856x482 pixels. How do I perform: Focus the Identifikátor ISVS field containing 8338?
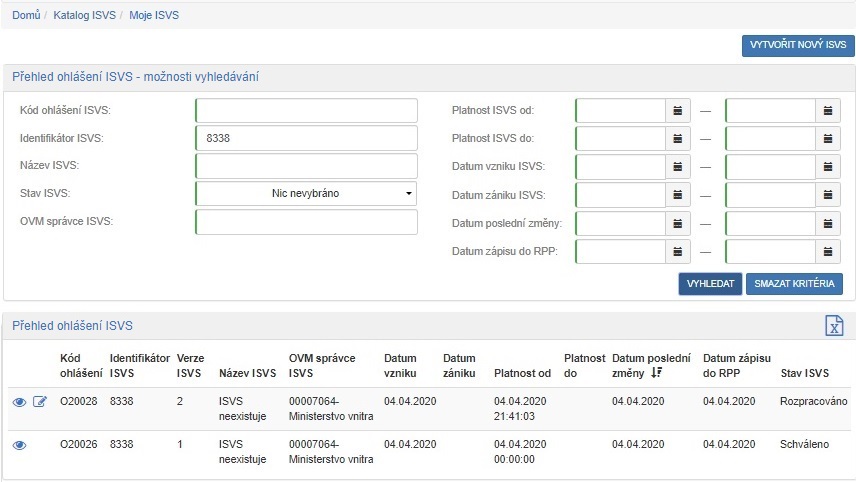tap(306, 138)
